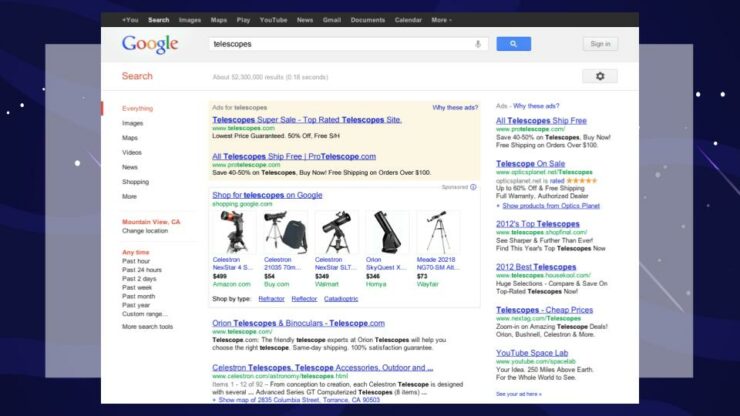Expand the More dropdown in top bar

tap(441, 20)
